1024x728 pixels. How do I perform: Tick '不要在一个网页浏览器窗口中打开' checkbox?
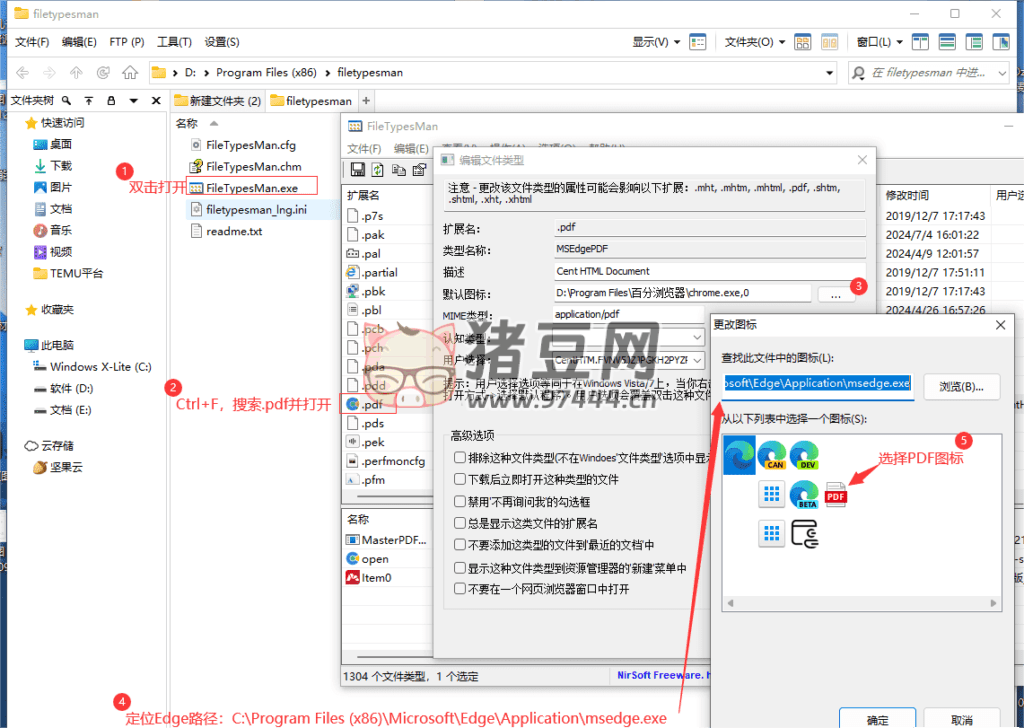[x=460, y=589]
